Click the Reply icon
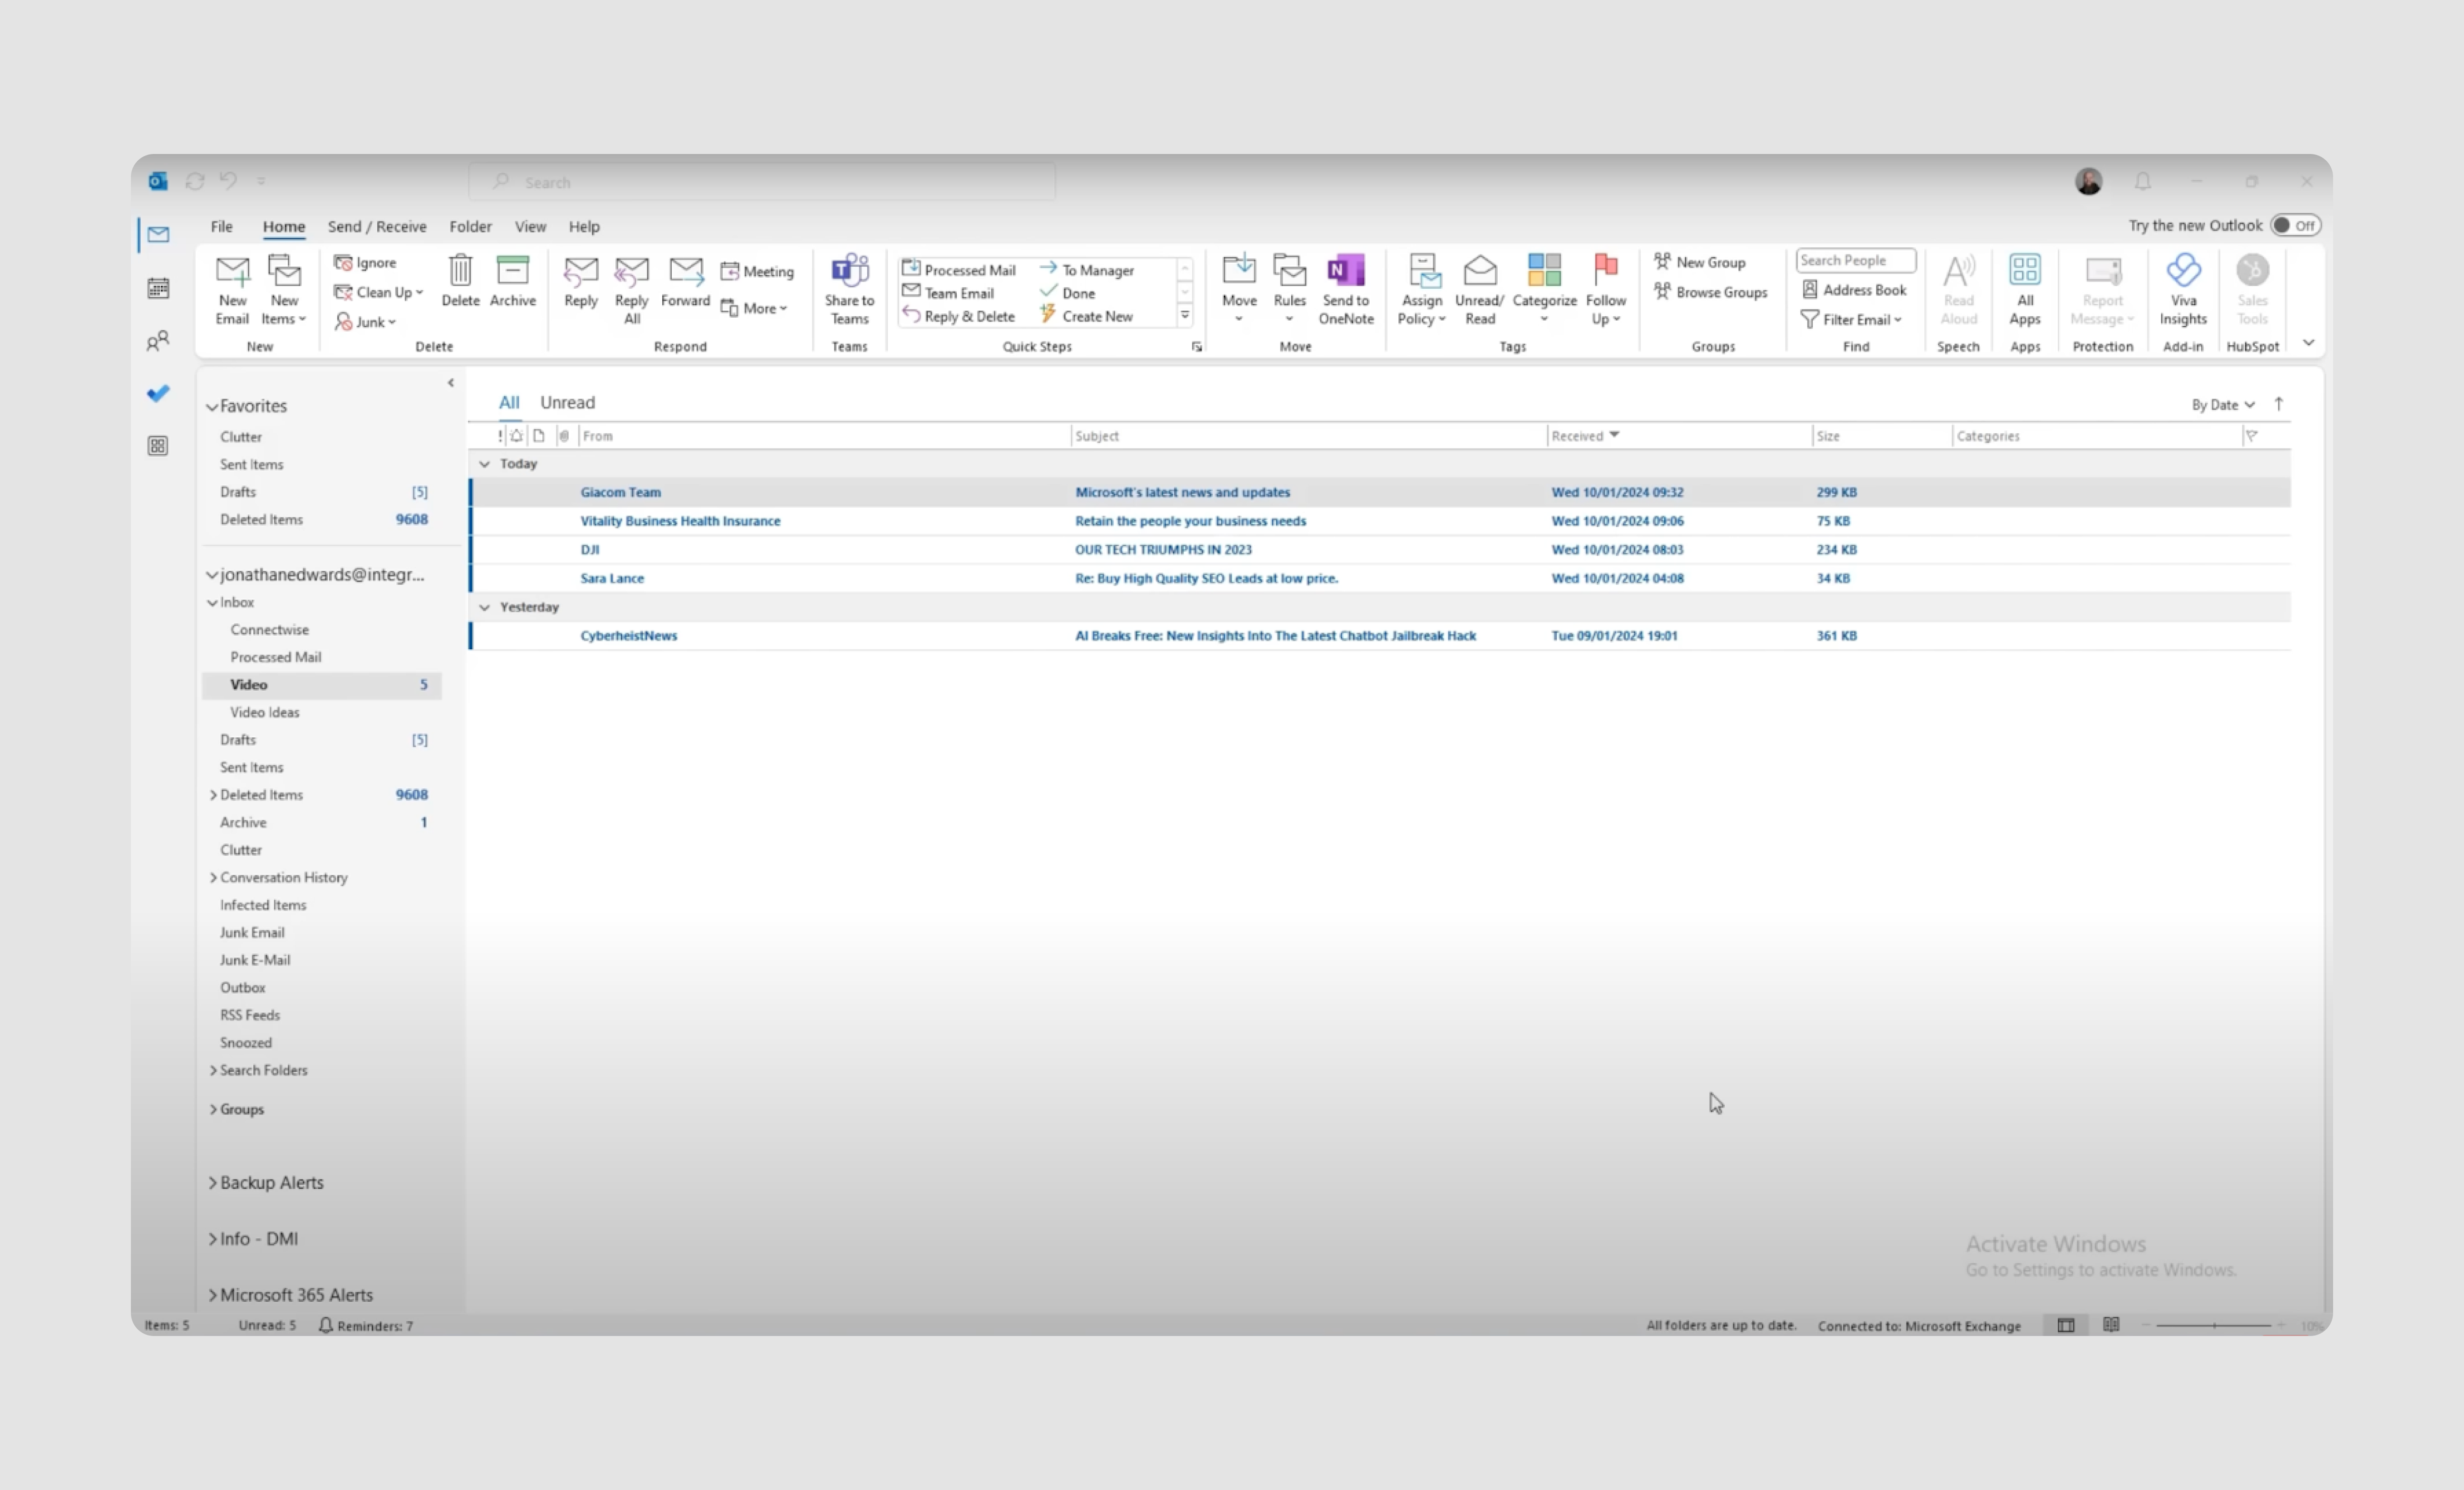Image resolution: width=2464 pixels, height=1490 pixels. [580, 270]
